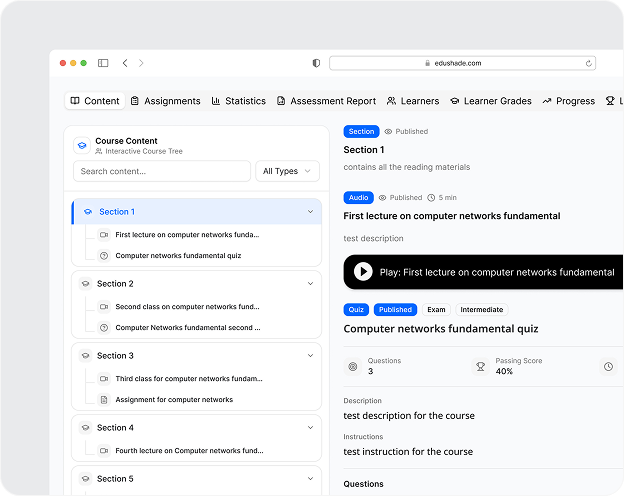Viewport: 624px width, 496px height.
Task: Click the Course Content graduation cap icon
Action: (82, 145)
